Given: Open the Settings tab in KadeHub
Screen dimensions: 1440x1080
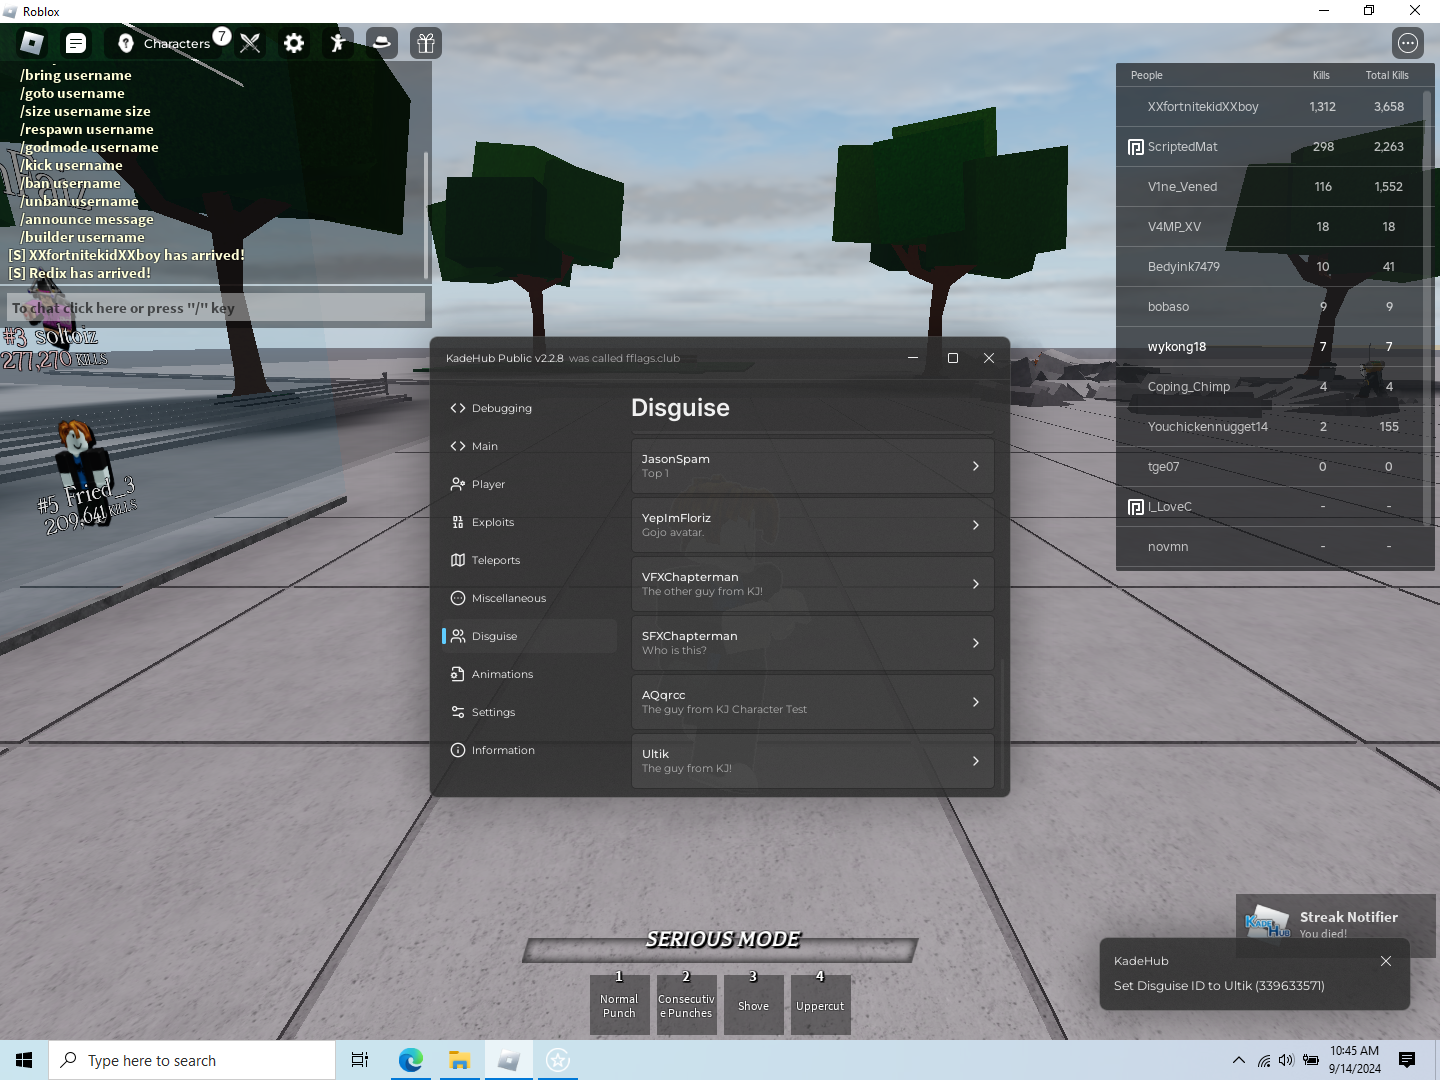Looking at the screenshot, I should click(x=529, y=712).
